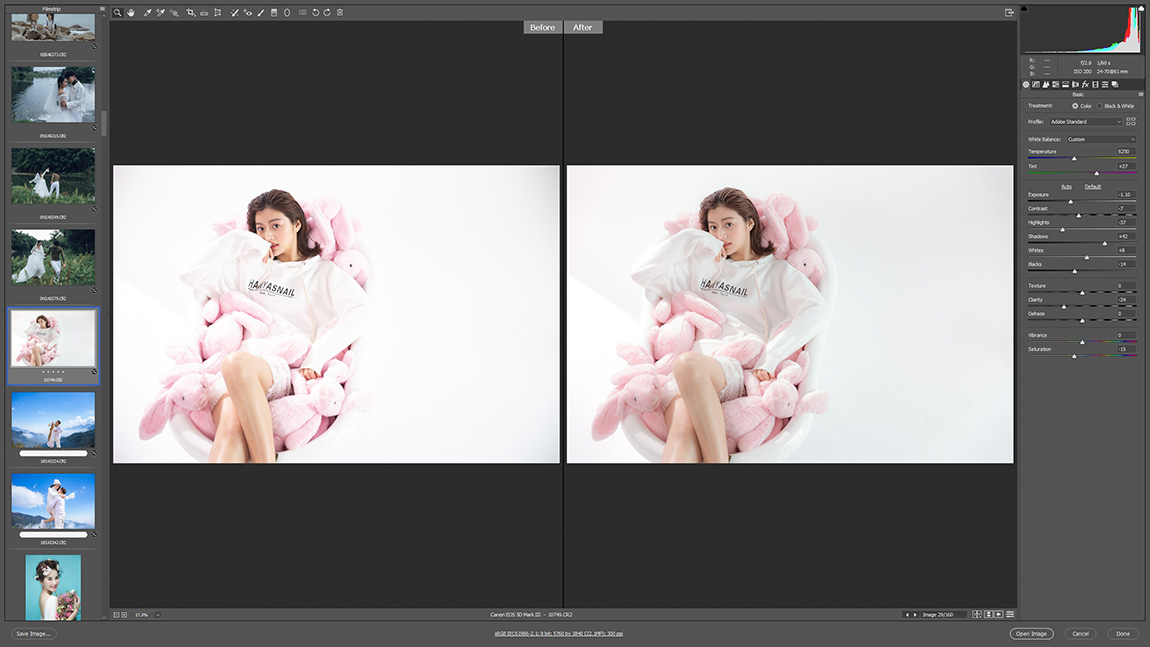Viewport: 1150px width, 647px height.
Task: Open the zoom level dropdown
Action: point(158,615)
